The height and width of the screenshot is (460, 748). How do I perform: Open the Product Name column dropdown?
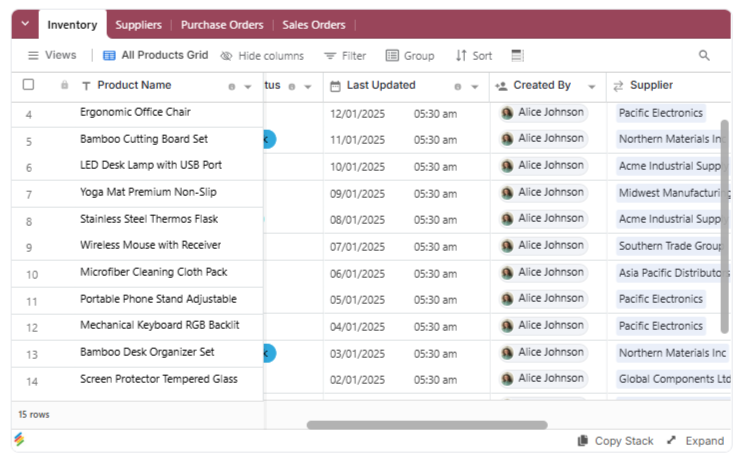pyautogui.click(x=248, y=87)
